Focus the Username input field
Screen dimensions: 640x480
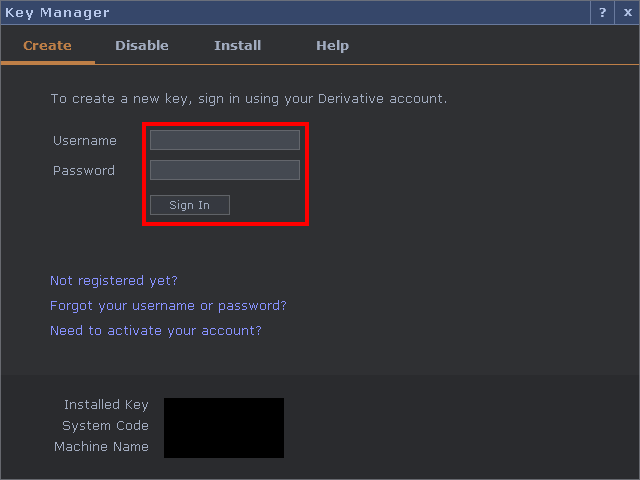click(225, 140)
